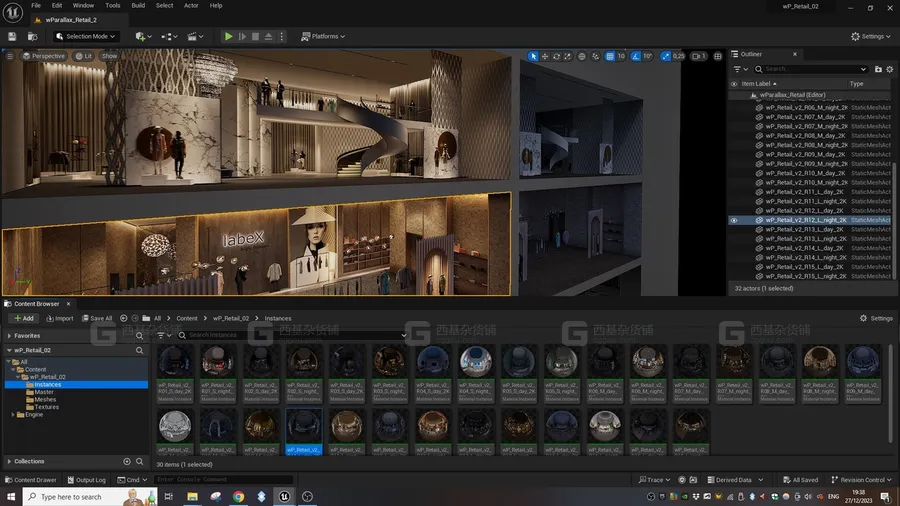Screen dimensions: 900x506
Task: Collapse the Content folder in the tree
Action: pyautogui.click(x=13, y=369)
